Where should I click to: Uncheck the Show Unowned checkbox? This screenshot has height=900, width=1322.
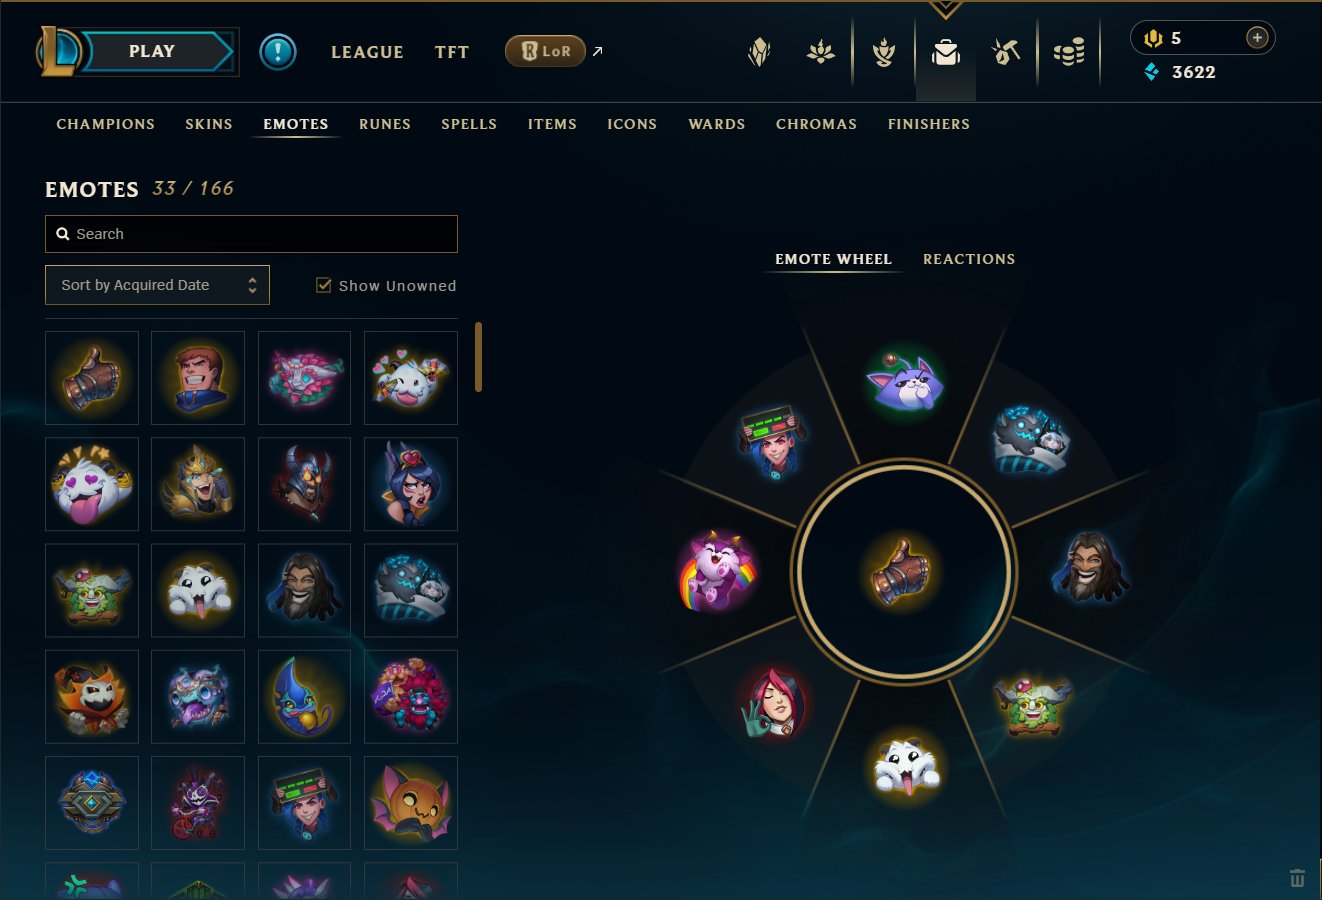[x=324, y=285]
